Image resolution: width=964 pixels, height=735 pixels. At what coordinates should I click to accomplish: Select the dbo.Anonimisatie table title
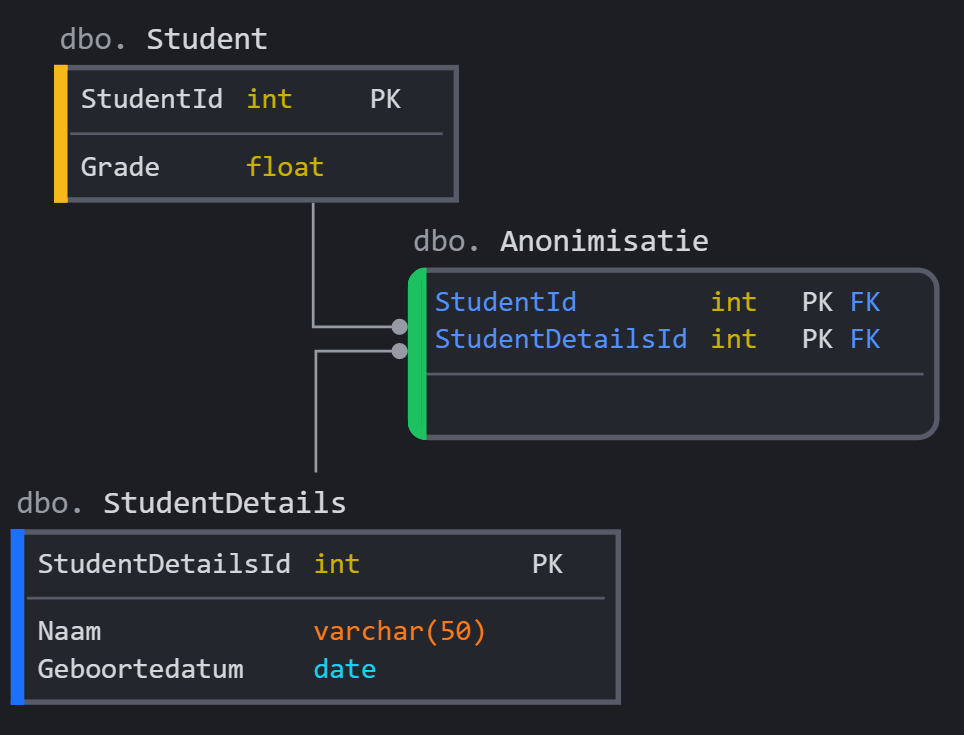[560, 241]
